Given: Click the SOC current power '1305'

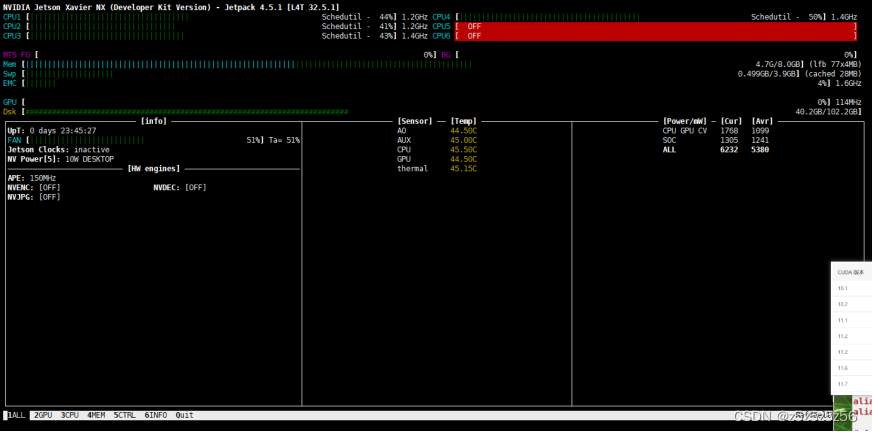Looking at the screenshot, I should coord(729,140).
